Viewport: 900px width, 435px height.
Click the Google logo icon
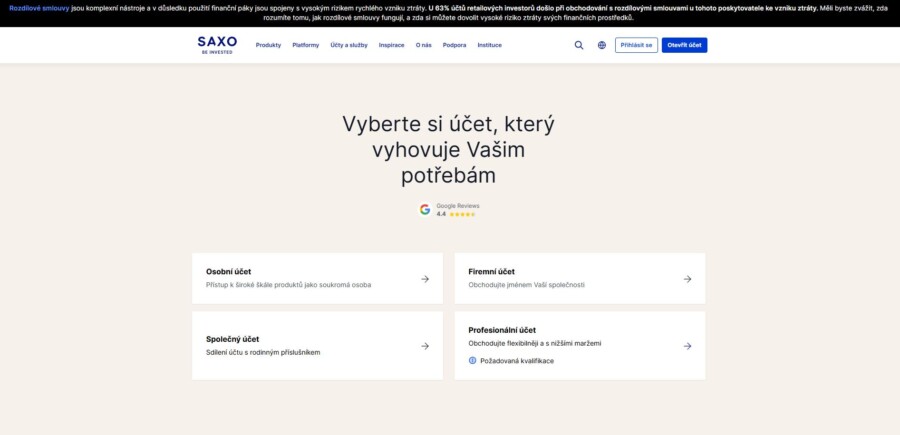(x=425, y=209)
